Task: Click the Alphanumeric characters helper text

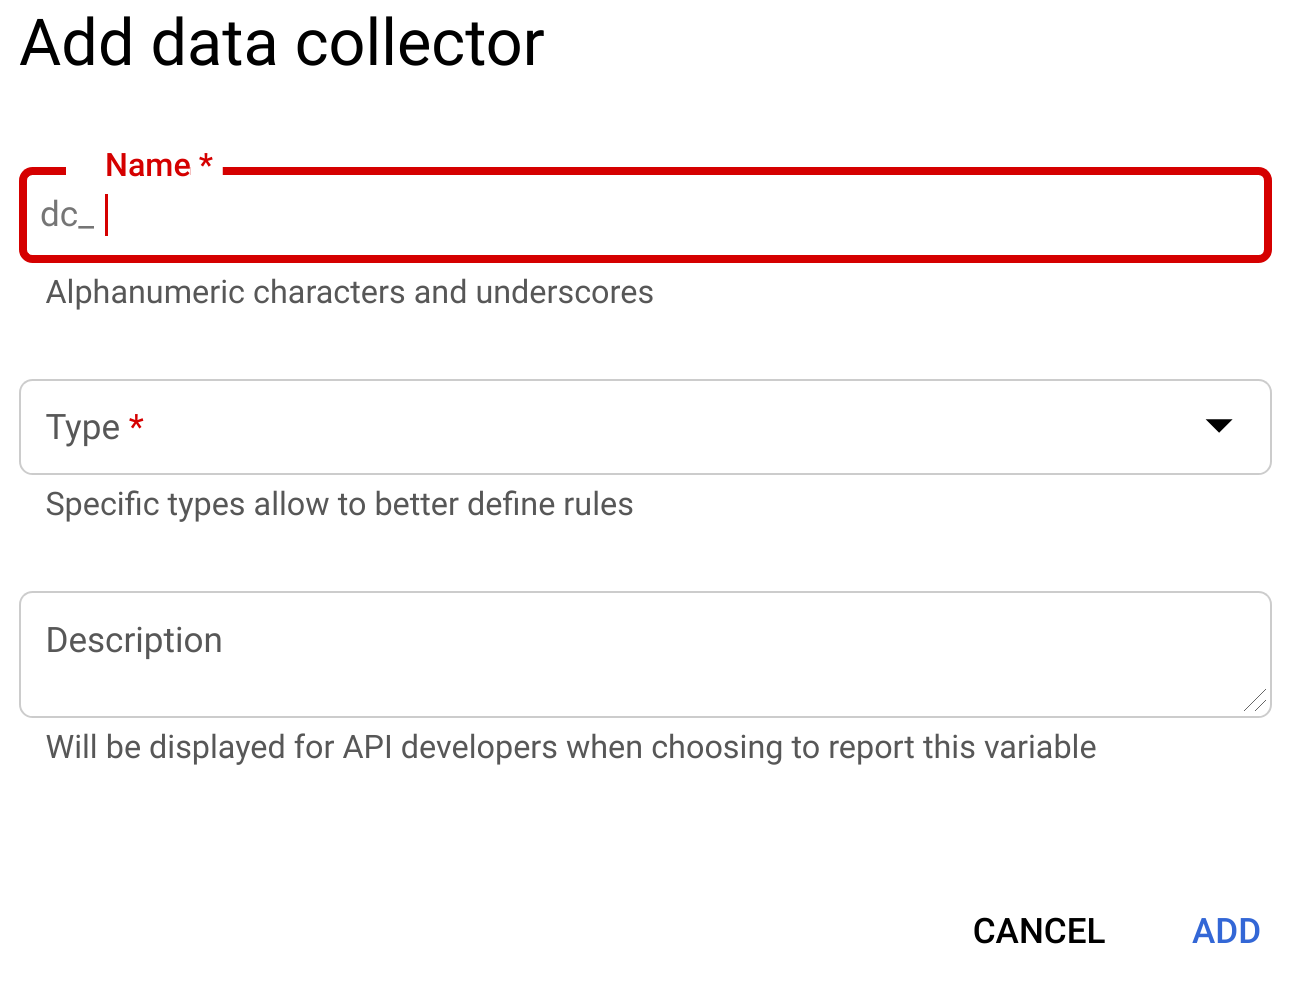Action: 349,292
